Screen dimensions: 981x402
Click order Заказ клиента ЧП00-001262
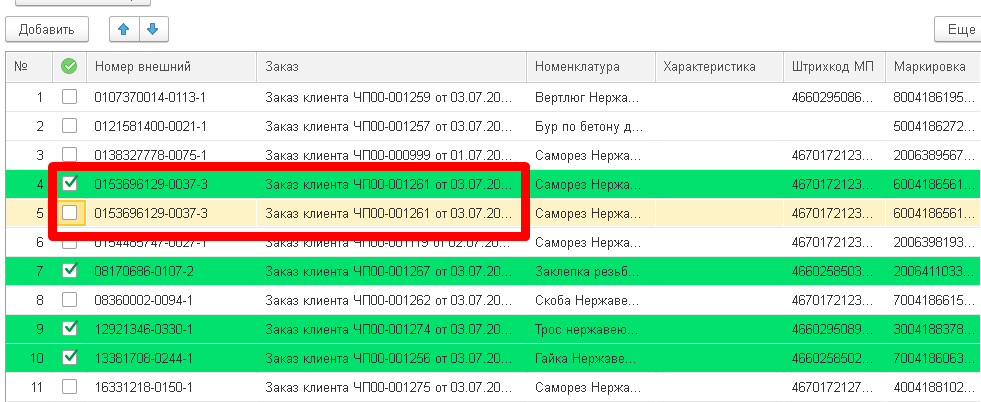[390, 300]
